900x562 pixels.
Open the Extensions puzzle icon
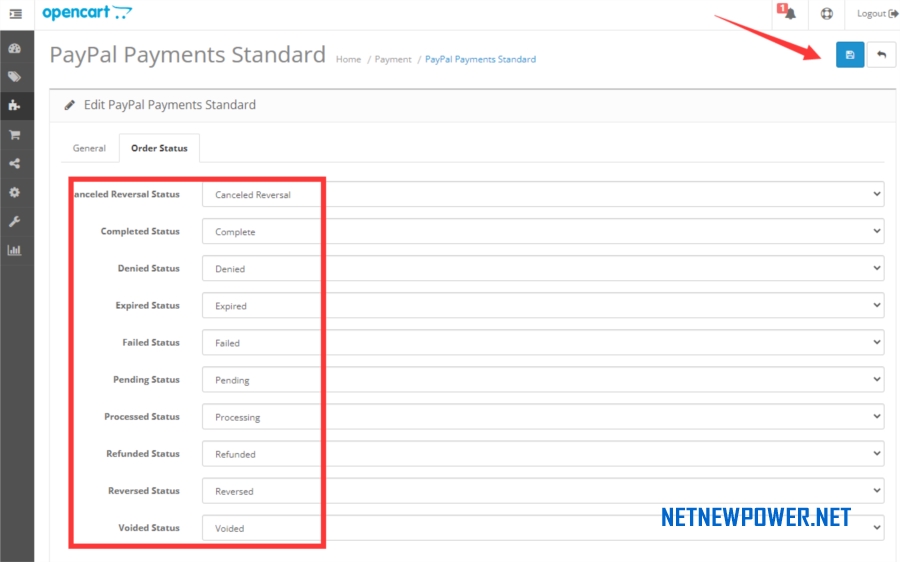(x=15, y=106)
